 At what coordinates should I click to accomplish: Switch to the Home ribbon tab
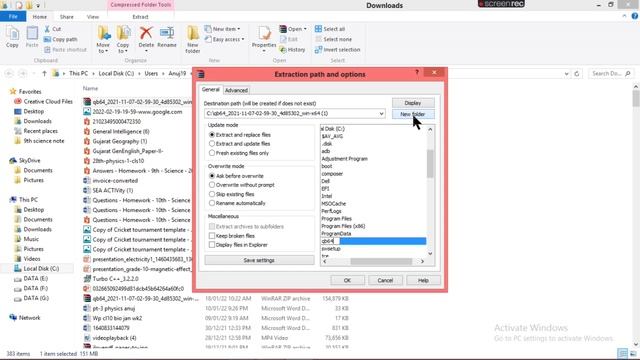point(40,17)
